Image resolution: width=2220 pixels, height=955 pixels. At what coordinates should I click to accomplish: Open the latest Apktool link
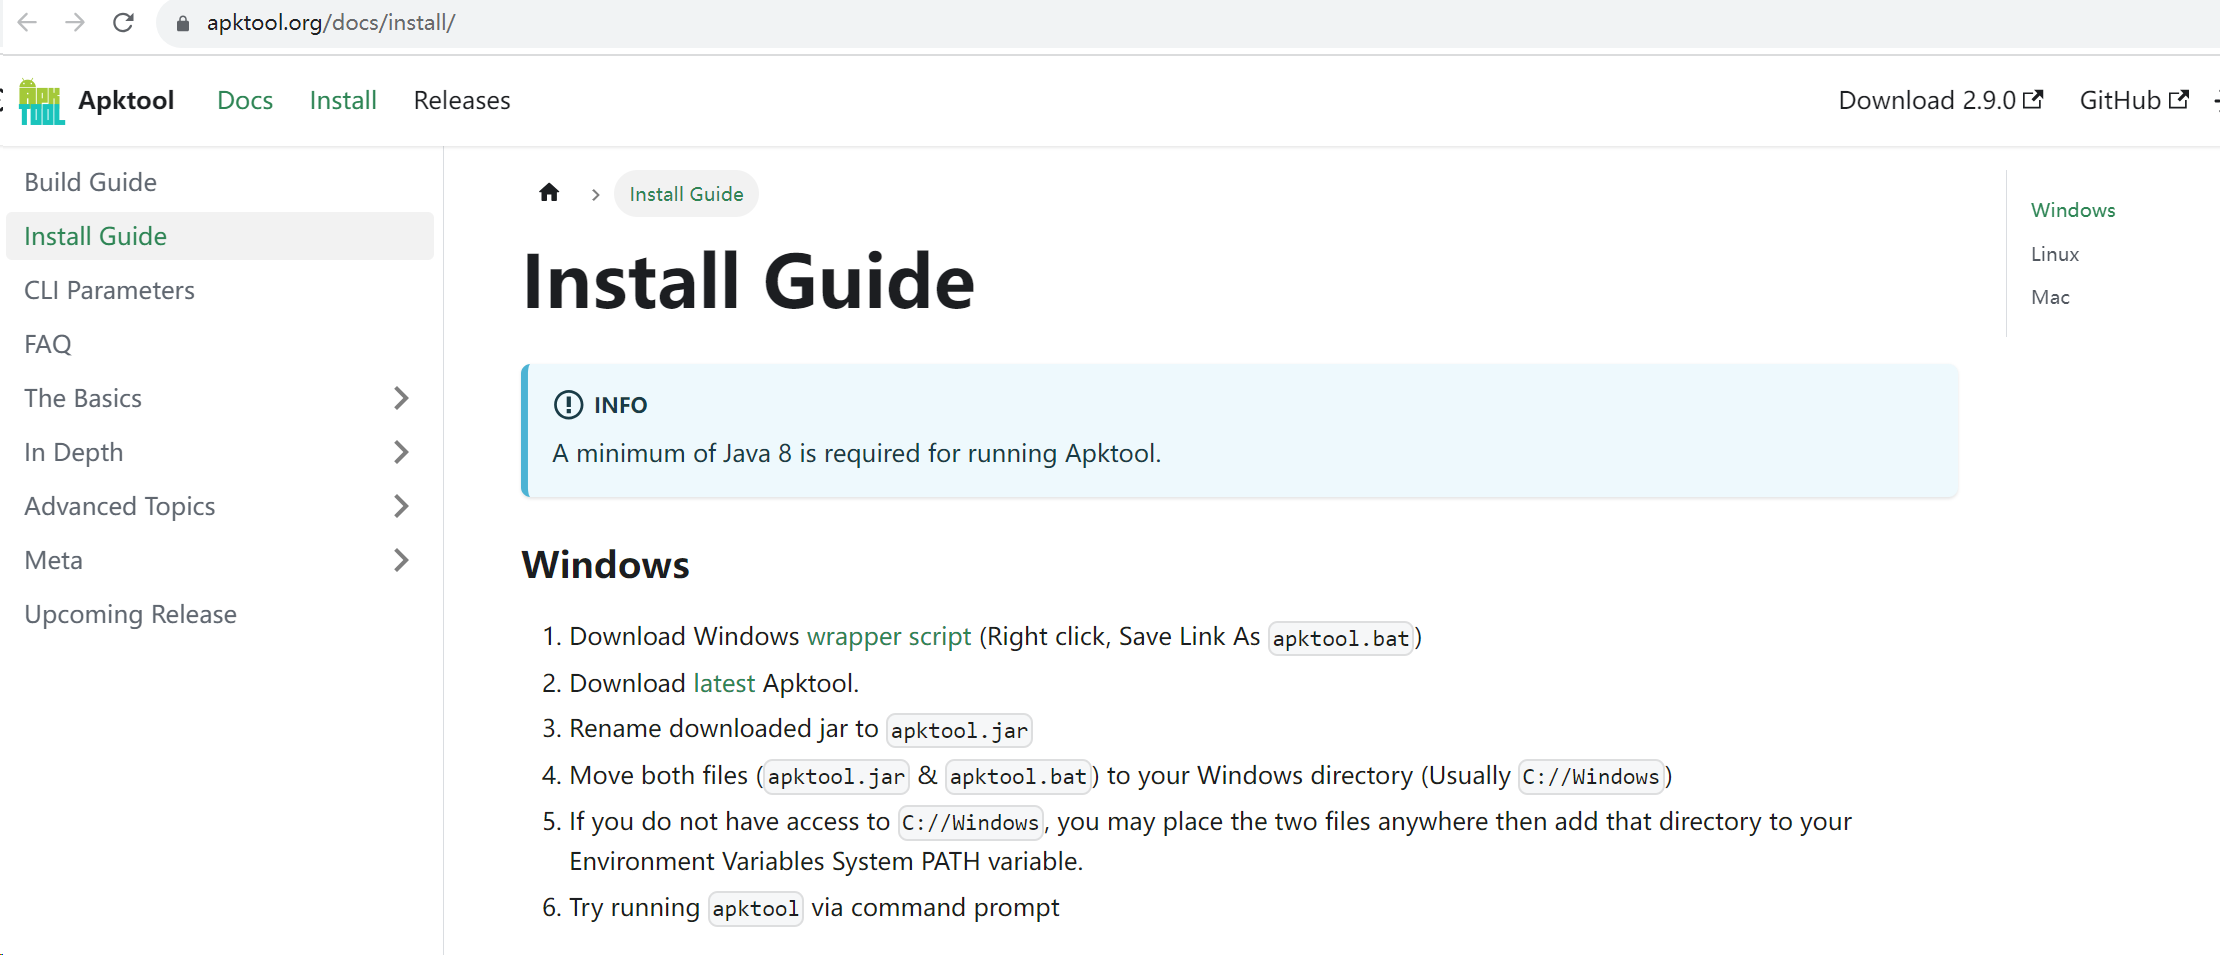pos(724,683)
